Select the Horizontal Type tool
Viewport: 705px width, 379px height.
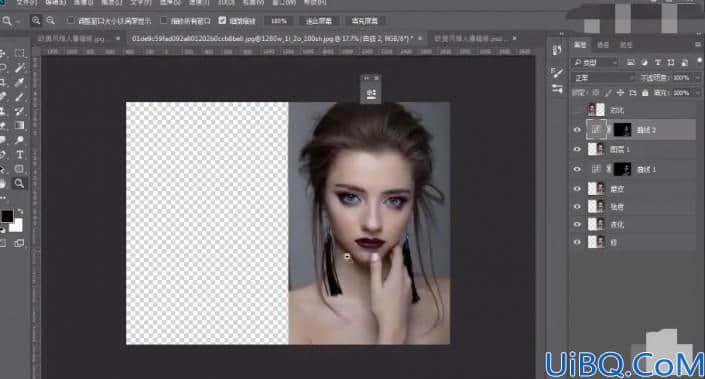(x=20, y=155)
